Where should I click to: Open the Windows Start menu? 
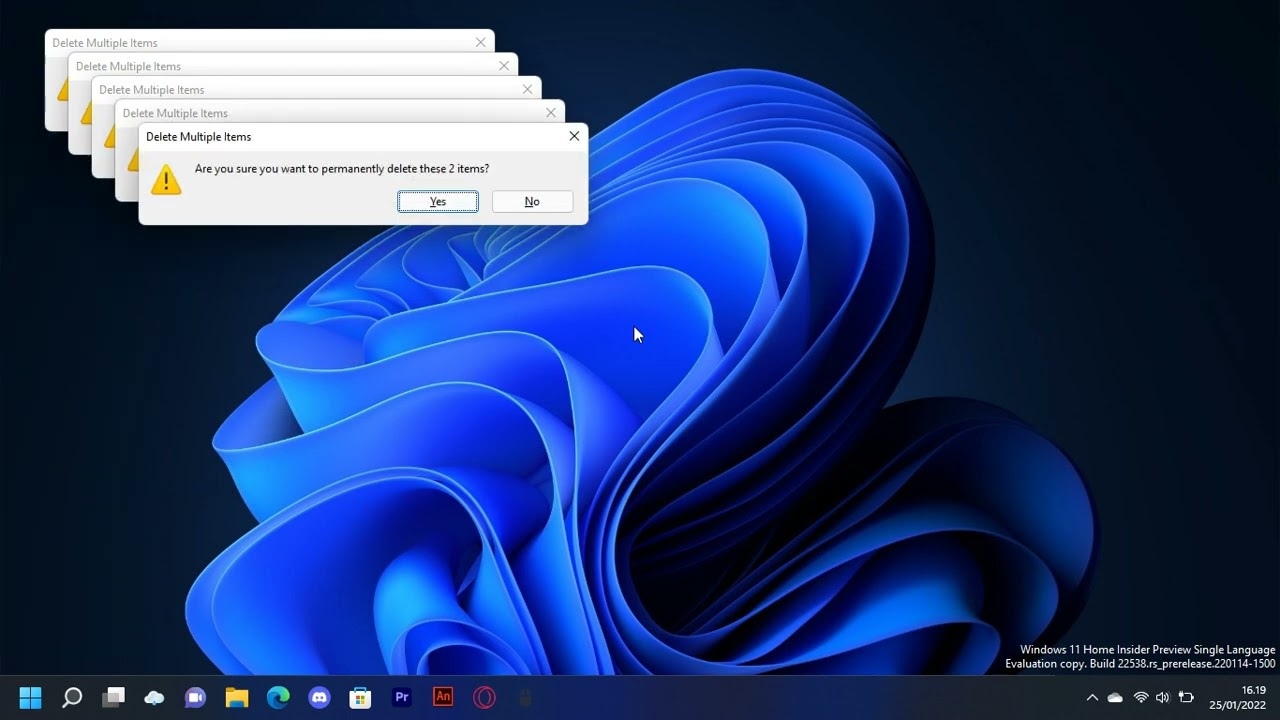(x=31, y=697)
